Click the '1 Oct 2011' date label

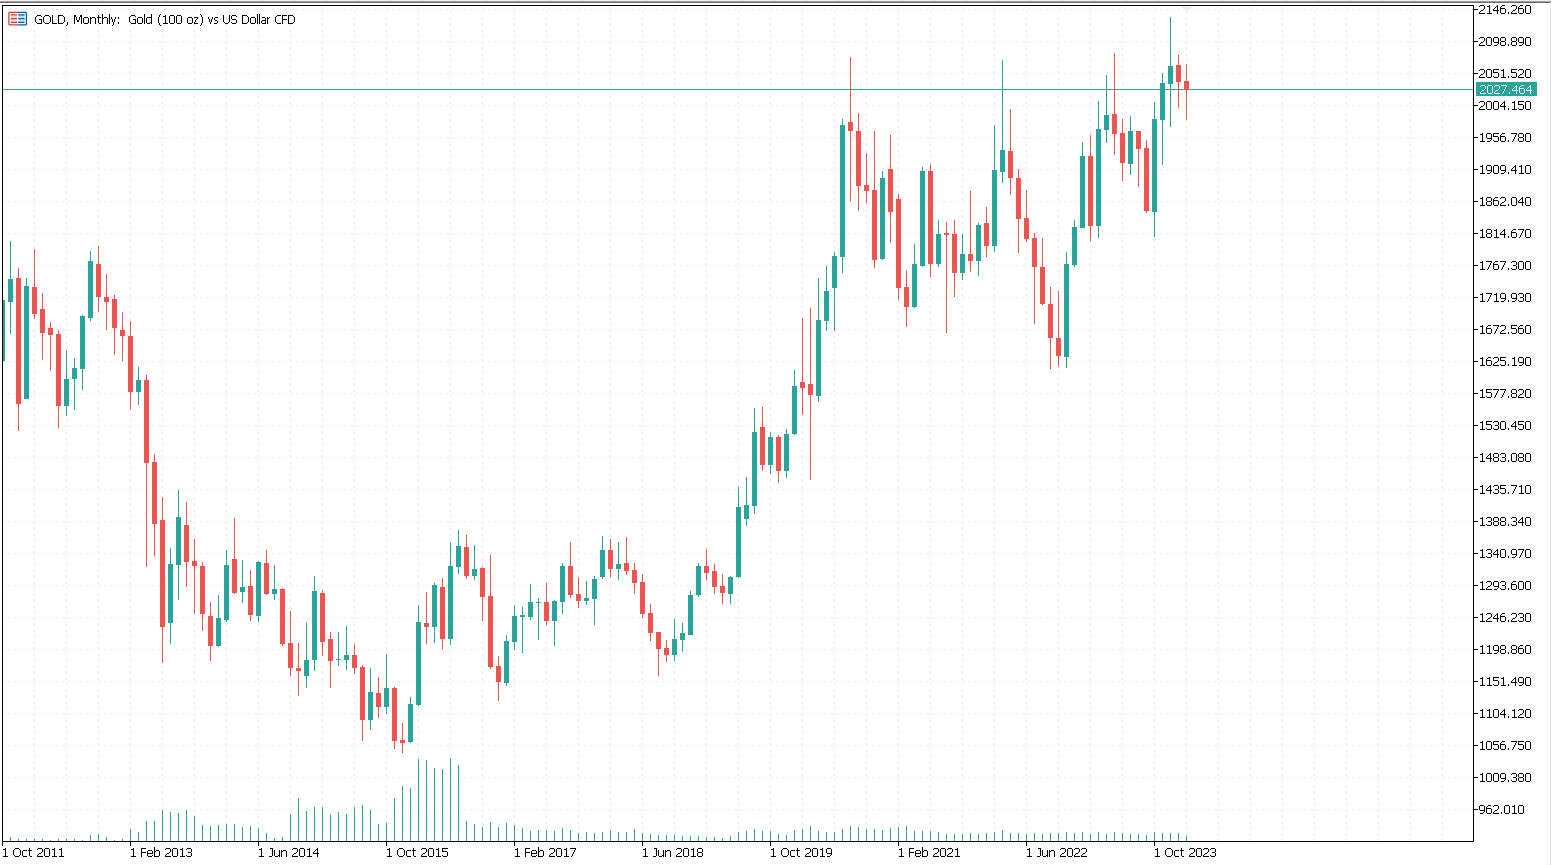tap(33, 853)
